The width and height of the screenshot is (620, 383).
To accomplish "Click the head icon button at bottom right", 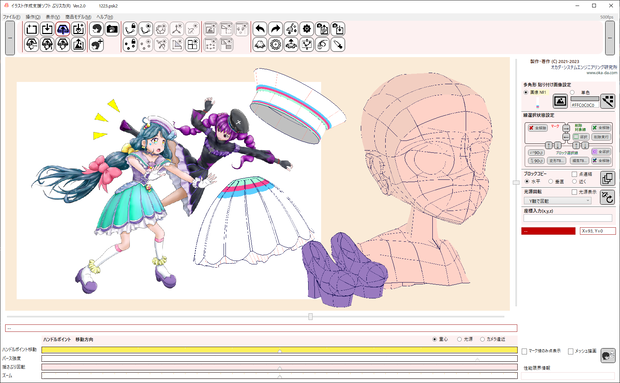I will click(607, 355).
